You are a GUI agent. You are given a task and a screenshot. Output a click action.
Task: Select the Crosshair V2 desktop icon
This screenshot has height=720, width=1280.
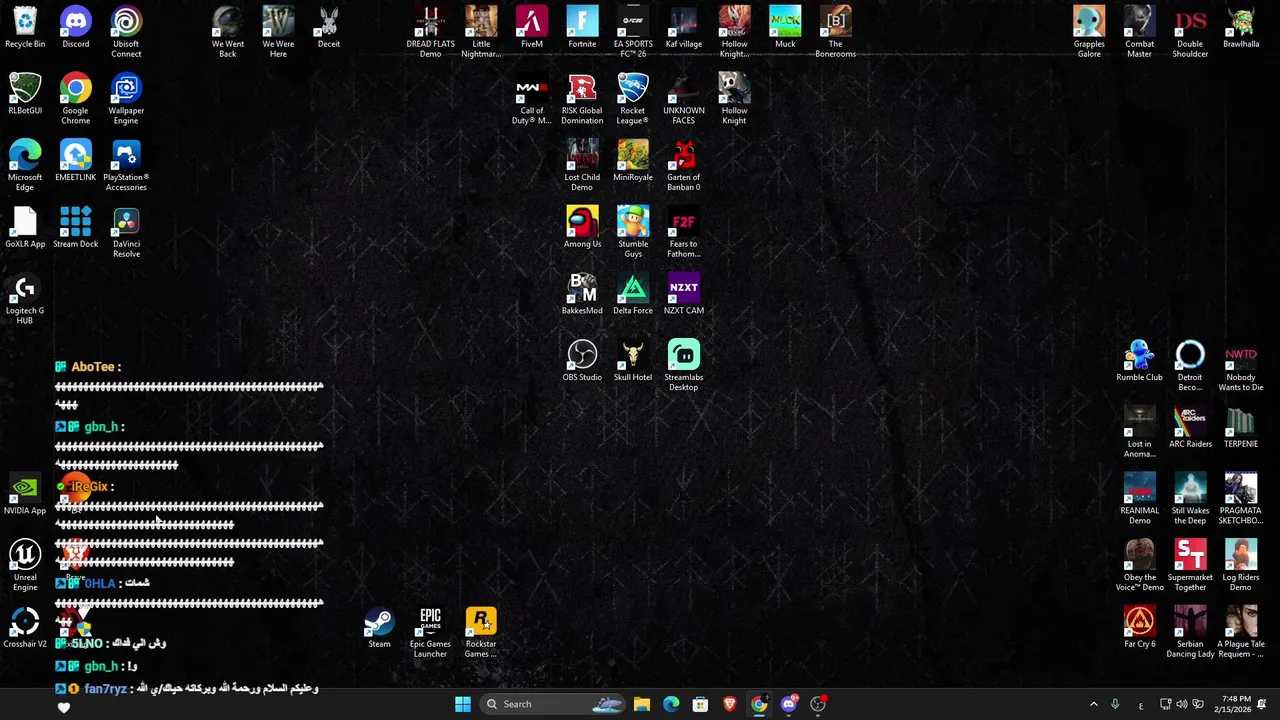[x=25, y=627]
